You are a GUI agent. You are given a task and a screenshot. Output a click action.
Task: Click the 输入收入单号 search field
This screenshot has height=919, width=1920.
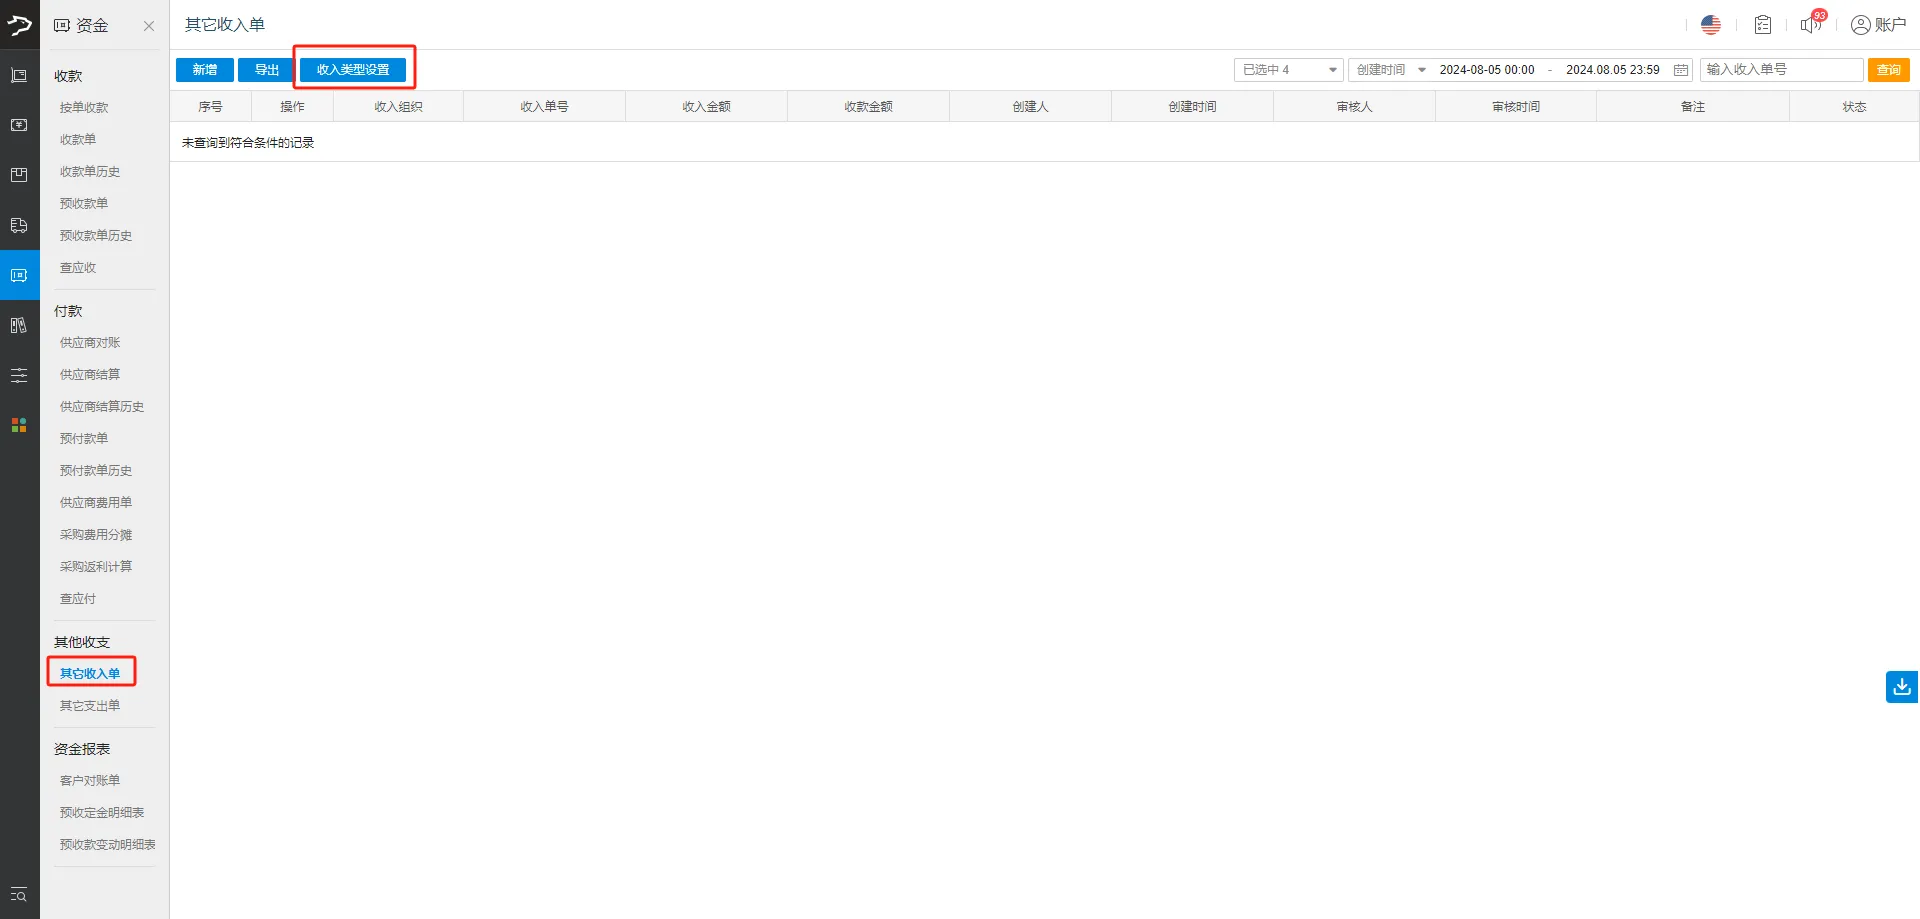coord(1780,70)
